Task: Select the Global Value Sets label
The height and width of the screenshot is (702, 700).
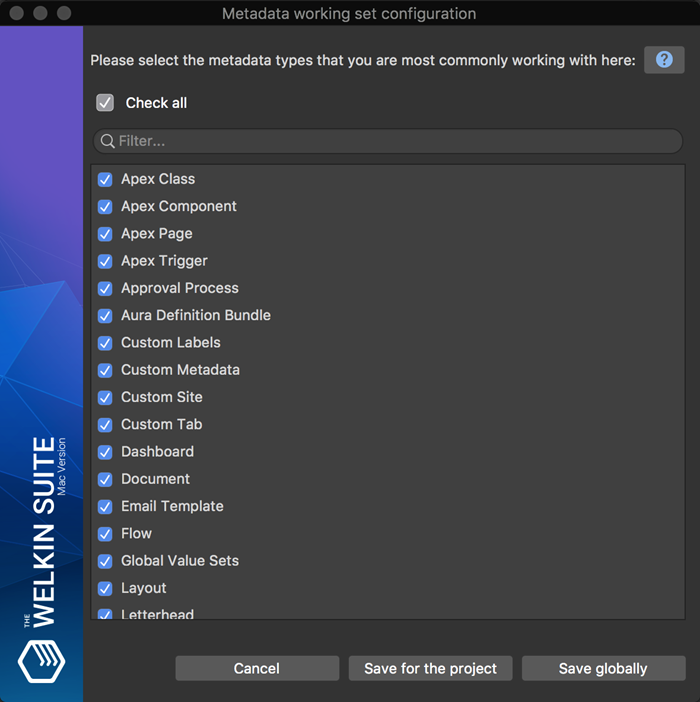Action: point(180,561)
